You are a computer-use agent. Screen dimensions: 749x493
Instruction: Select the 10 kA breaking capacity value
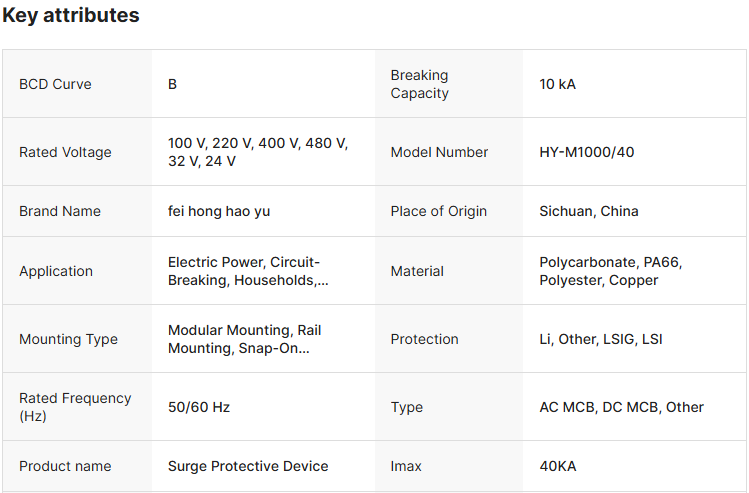[x=557, y=84]
